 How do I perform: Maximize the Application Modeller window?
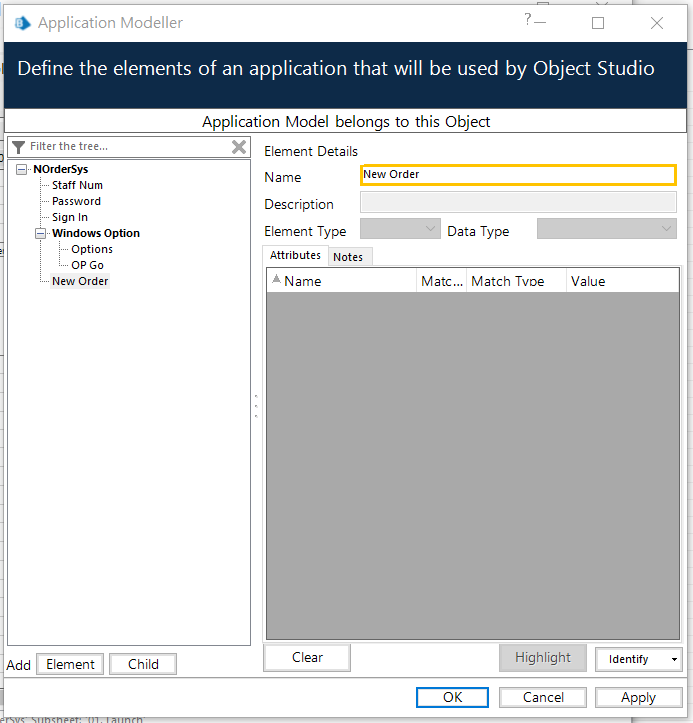click(598, 23)
